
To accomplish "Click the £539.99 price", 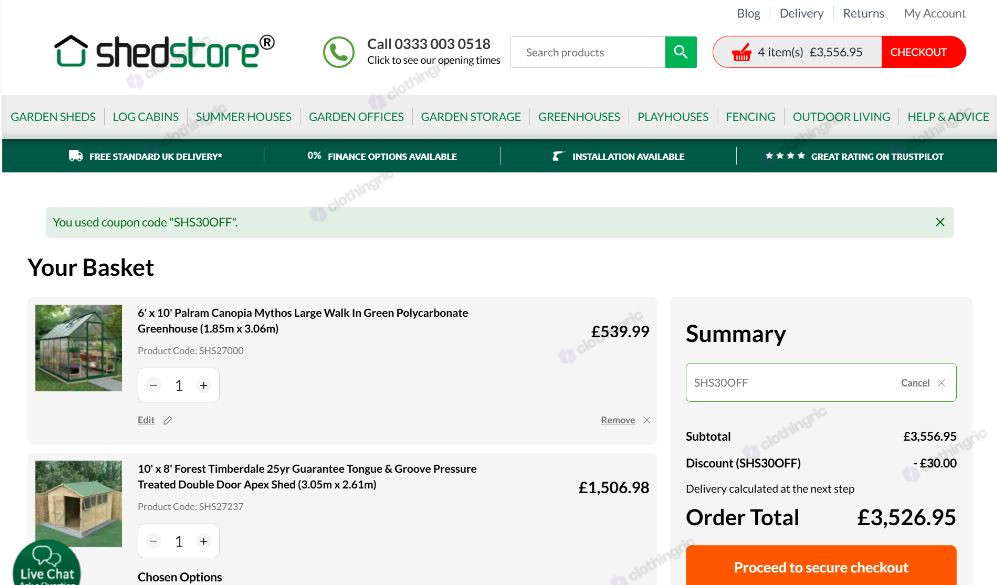I will point(620,331).
